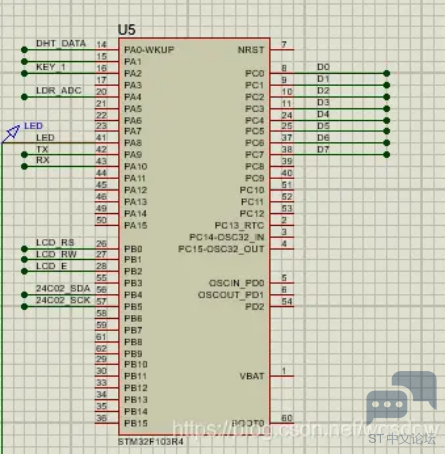445x454 pixels.
Task: Click the D5 net label
Action: [x=323, y=126]
